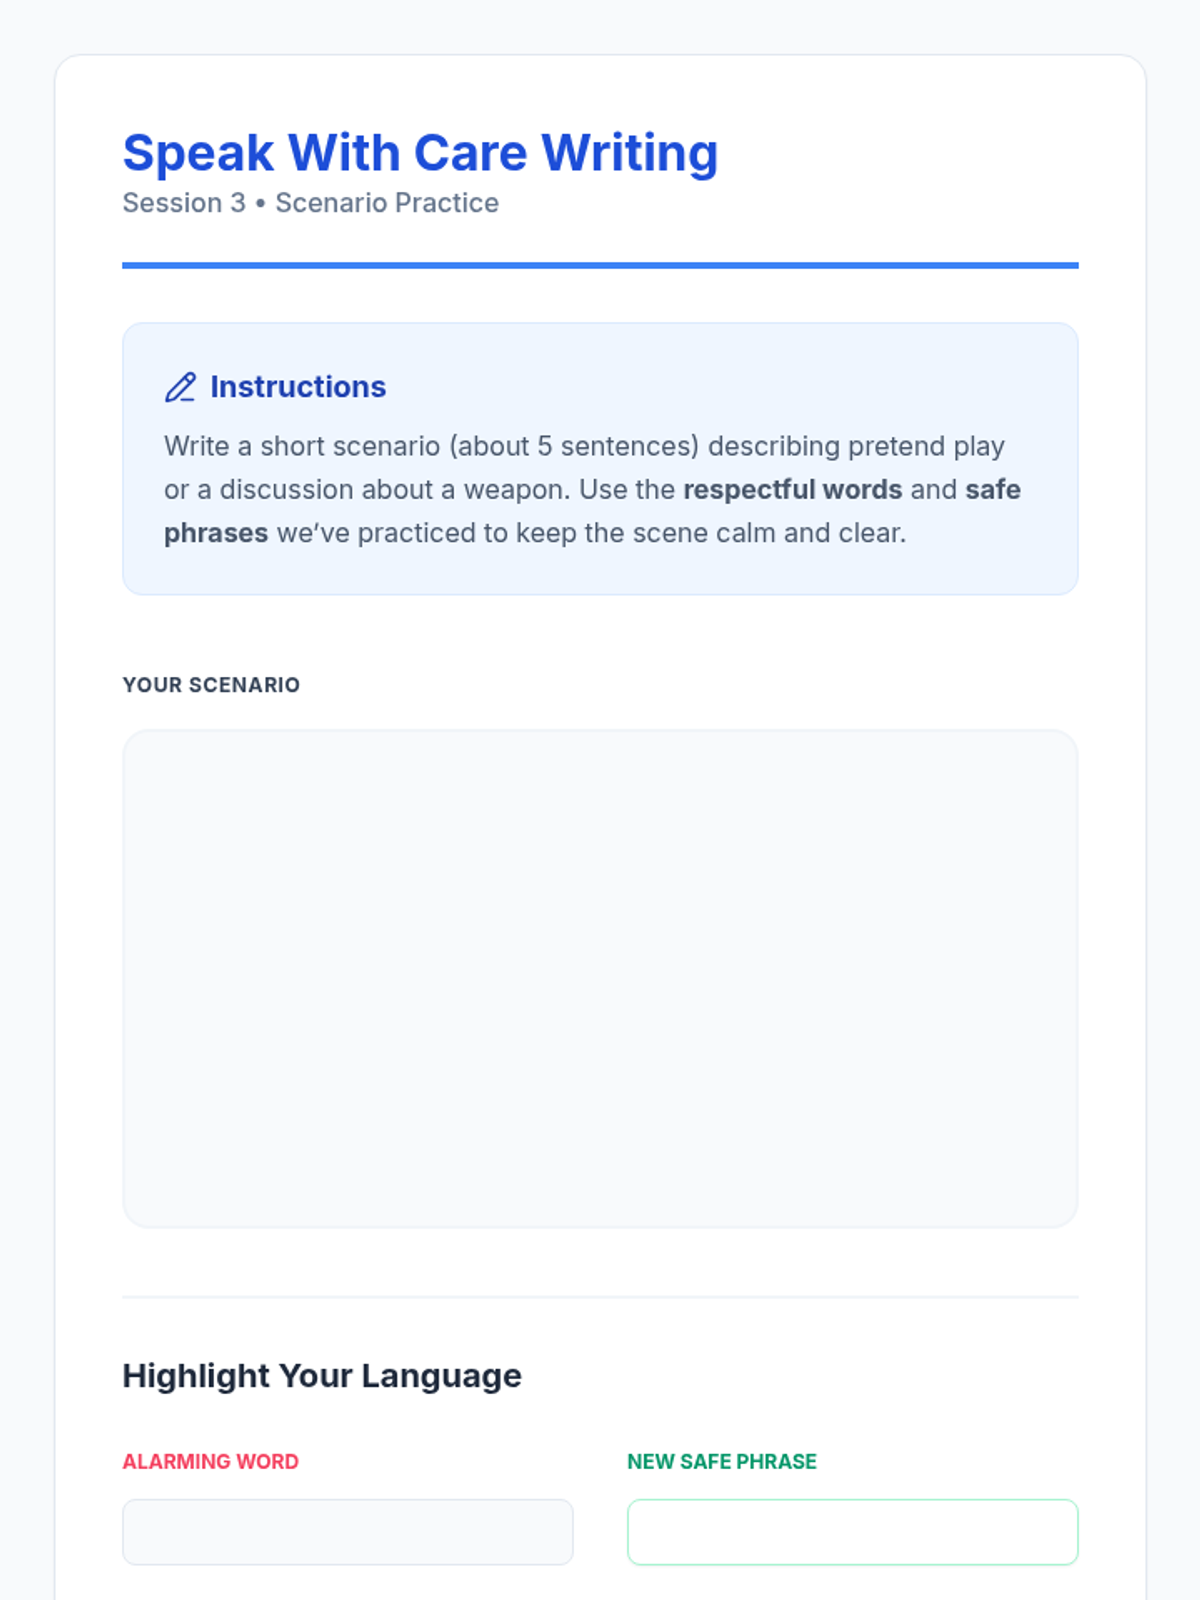1200x1600 pixels.
Task: Click the blue header underline bar
Action: (x=600, y=265)
